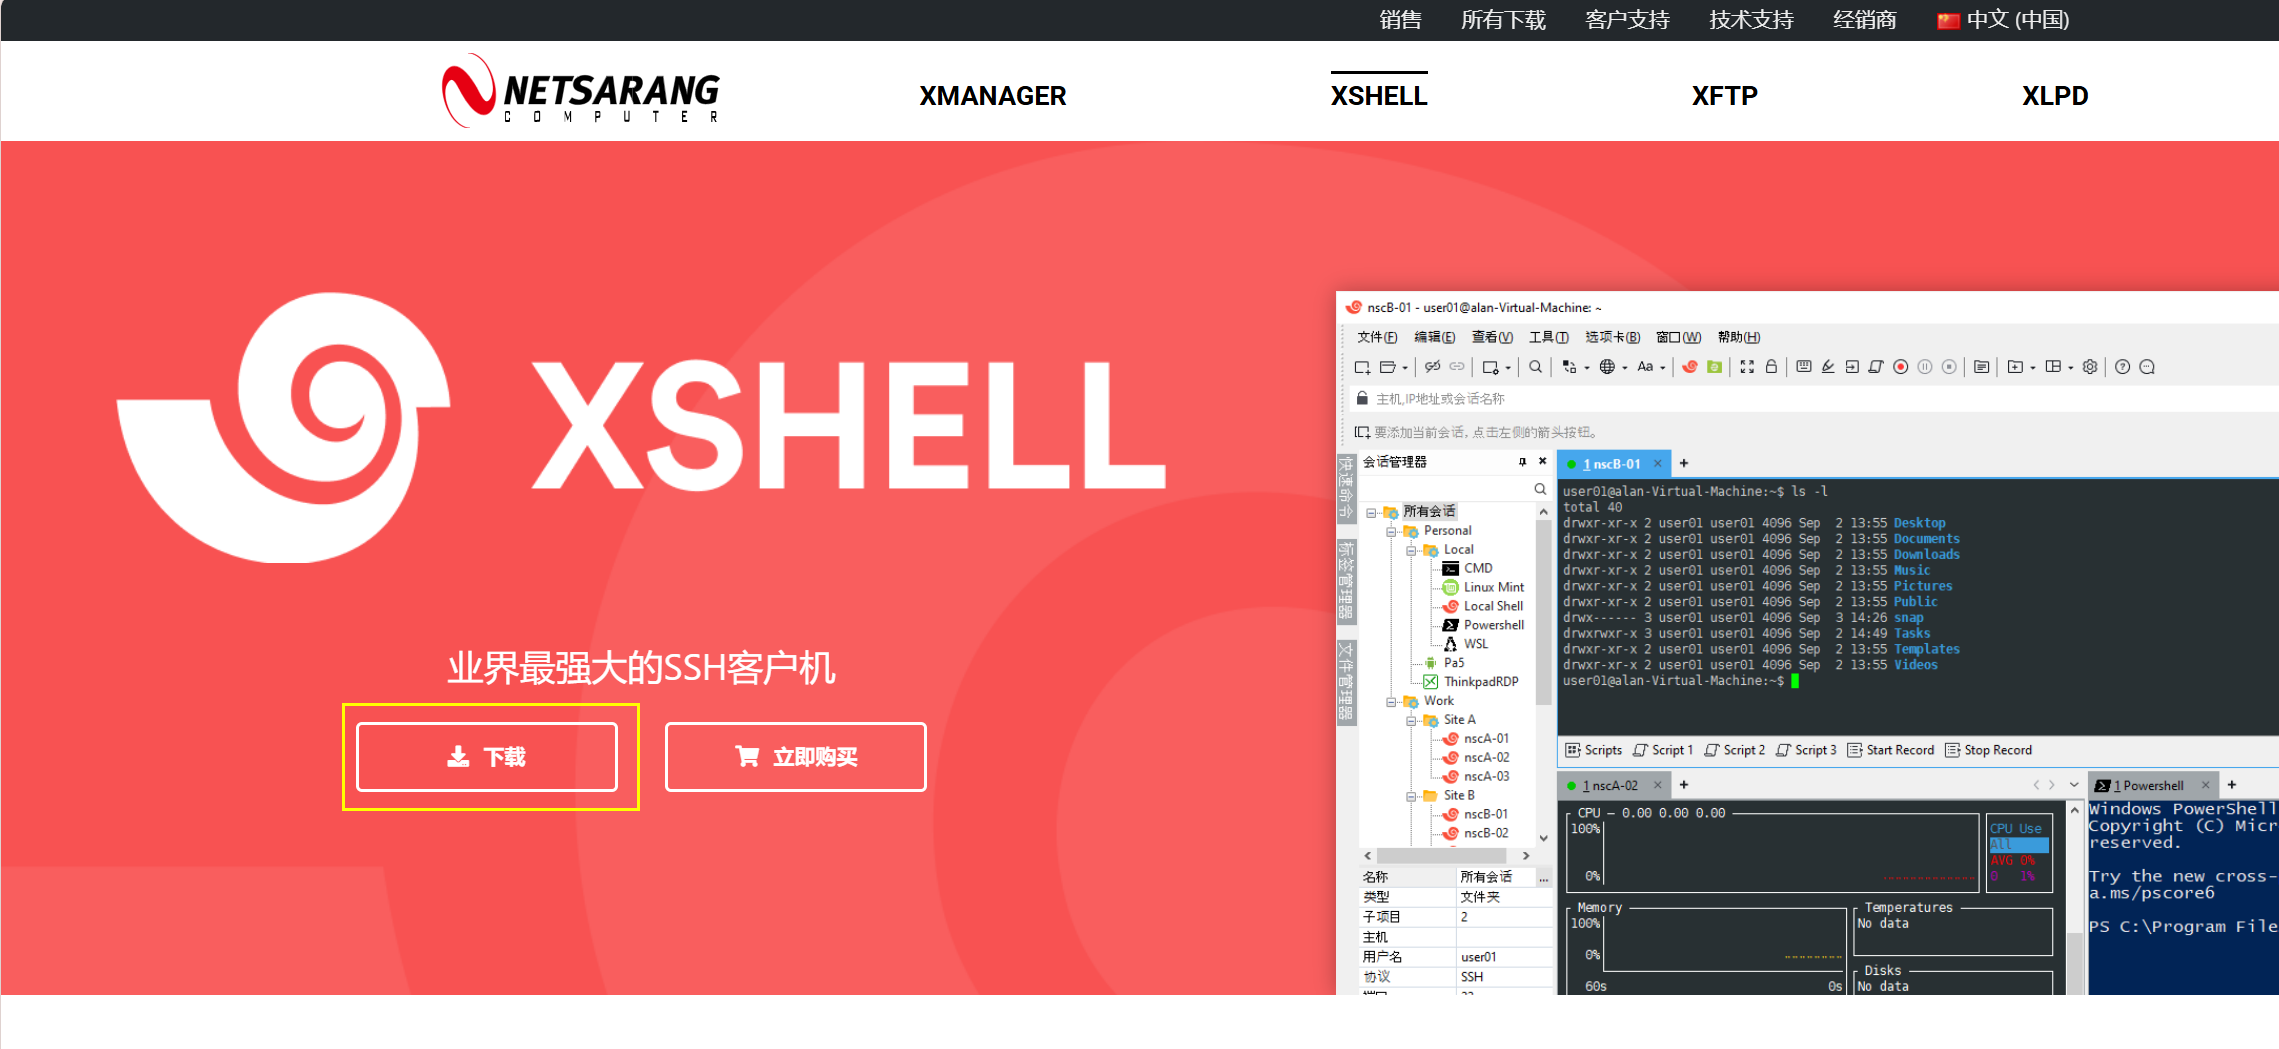The width and height of the screenshot is (2279, 1049).
Task: Go to XMANAGER product page
Action: 993,96
